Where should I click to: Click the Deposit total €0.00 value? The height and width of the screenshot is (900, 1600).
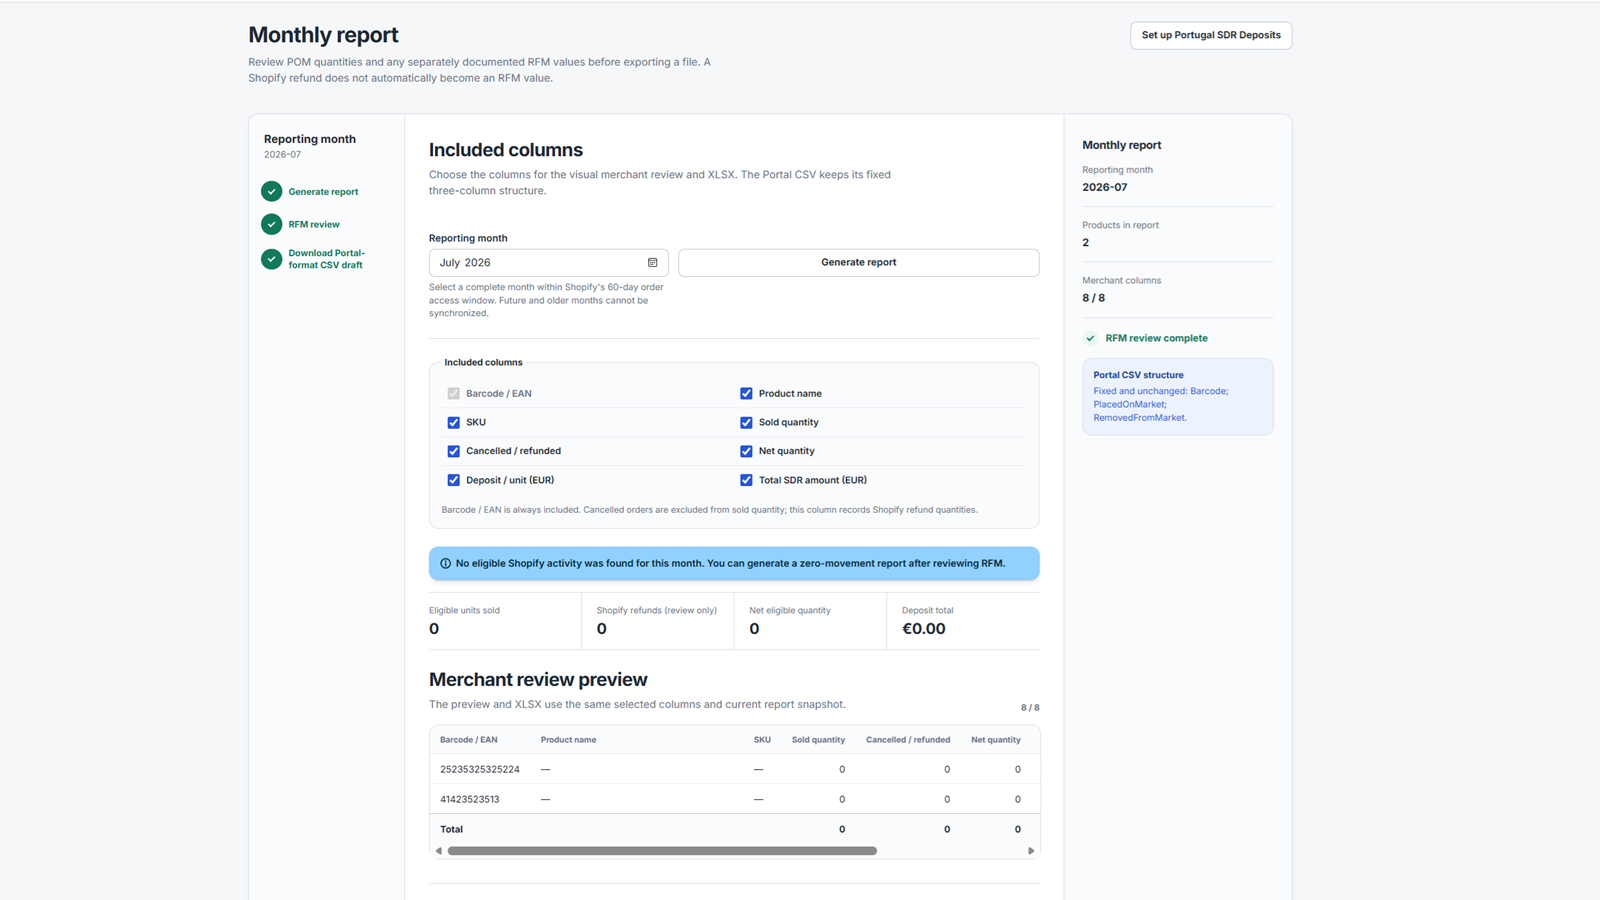coord(923,629)
